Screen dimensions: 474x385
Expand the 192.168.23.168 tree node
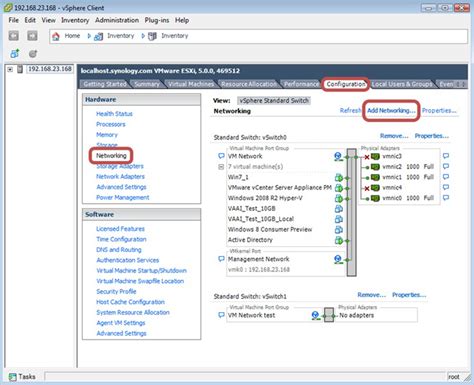10,69
